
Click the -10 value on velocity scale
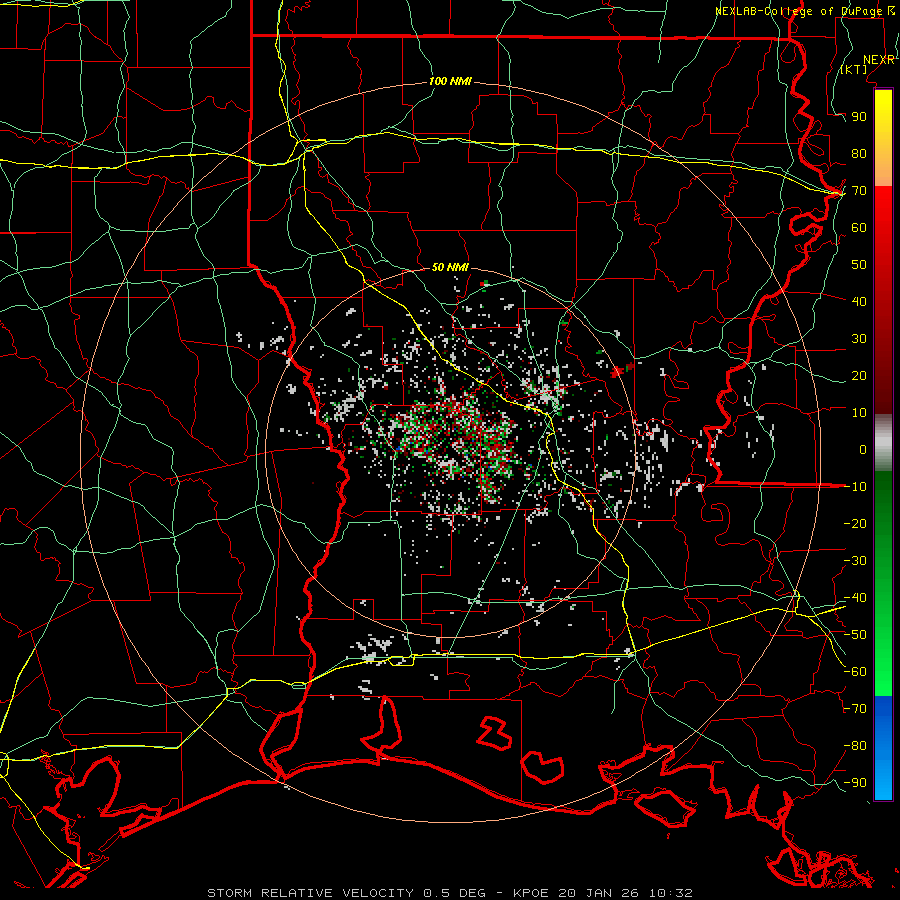tap(855, 487)
